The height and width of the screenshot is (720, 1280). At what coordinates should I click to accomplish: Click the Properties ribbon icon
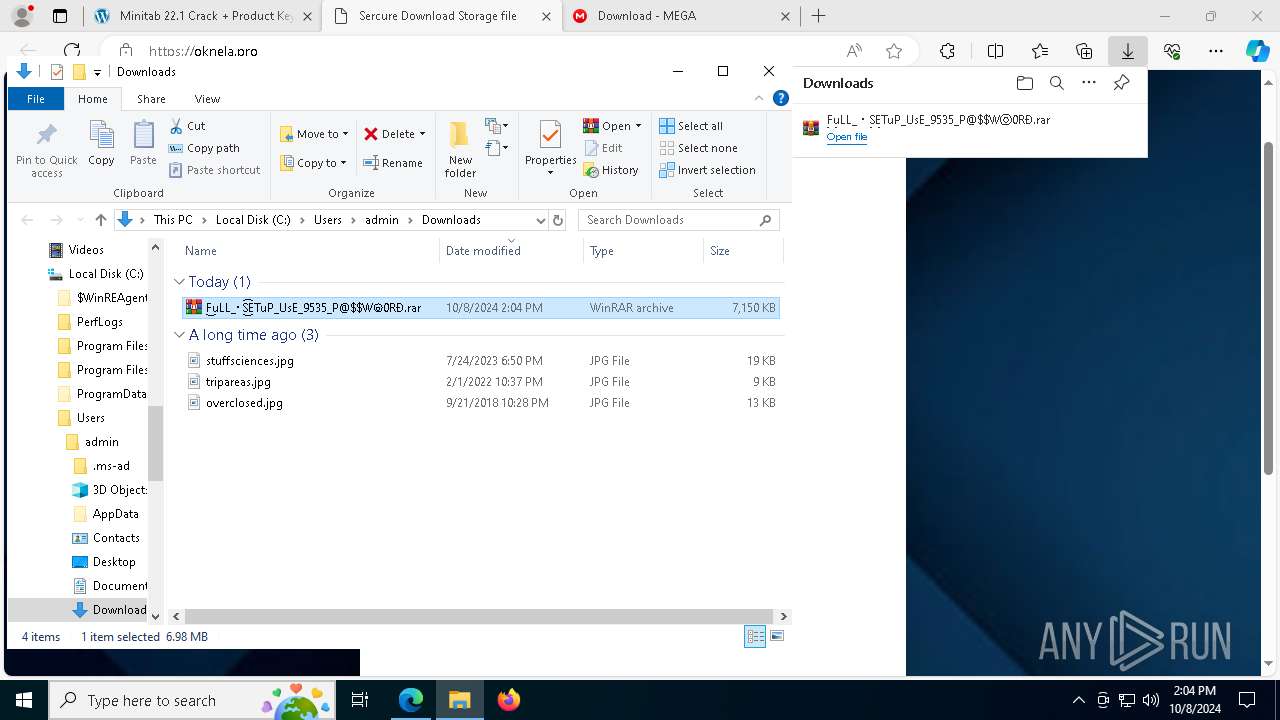[x=550, y=135]
